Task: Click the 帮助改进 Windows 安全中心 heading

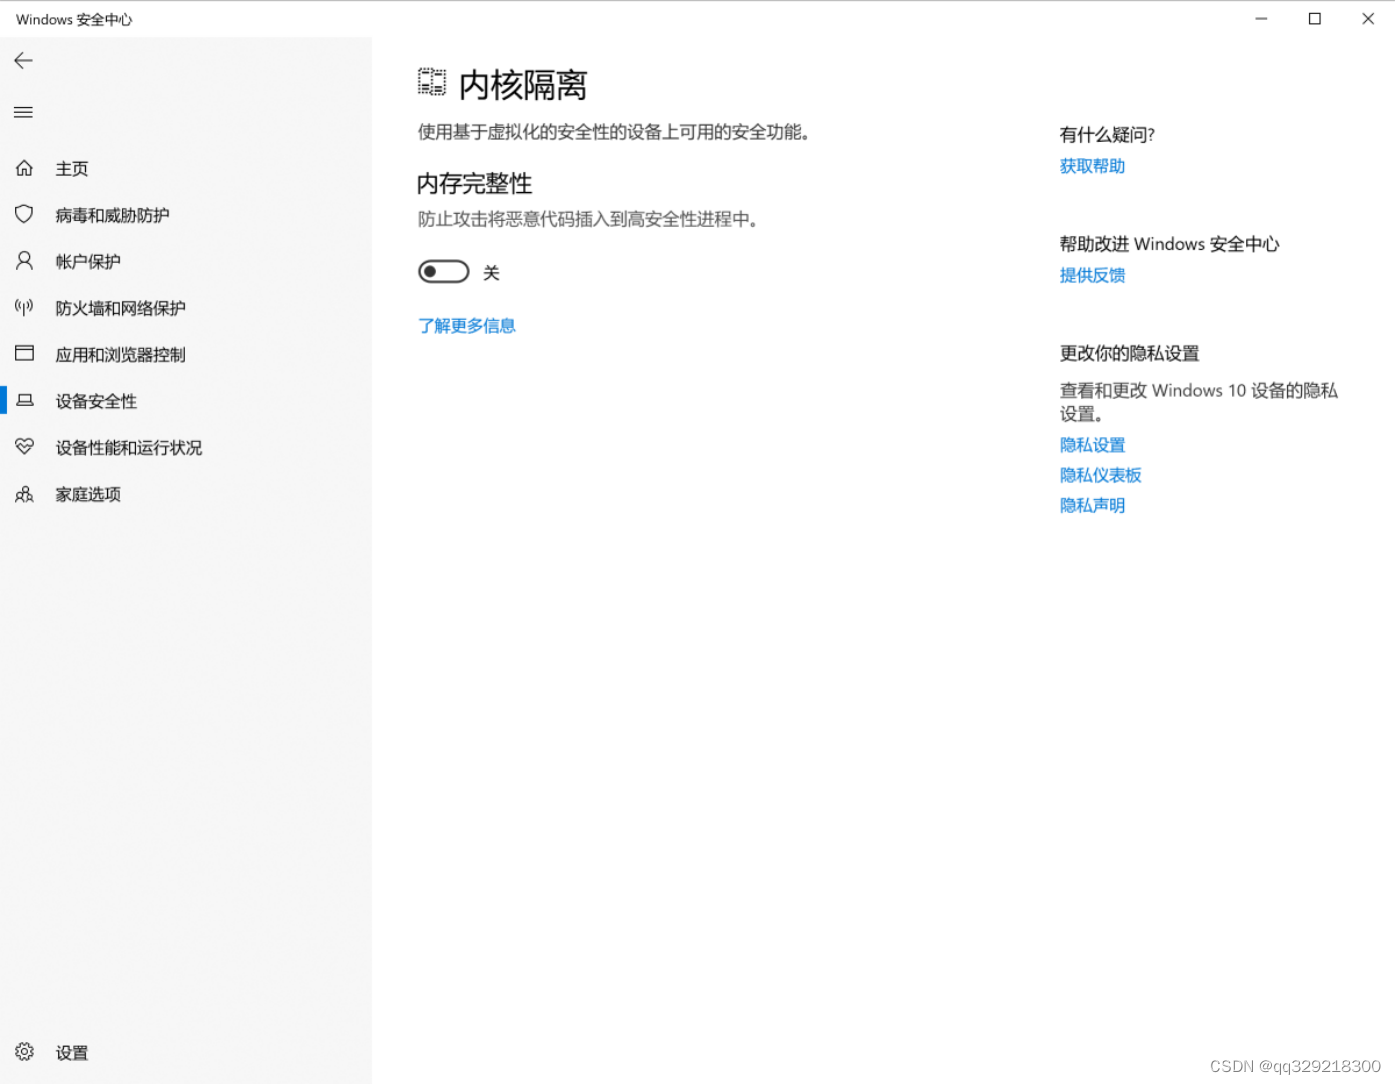Action: [x=1169, y=244]
